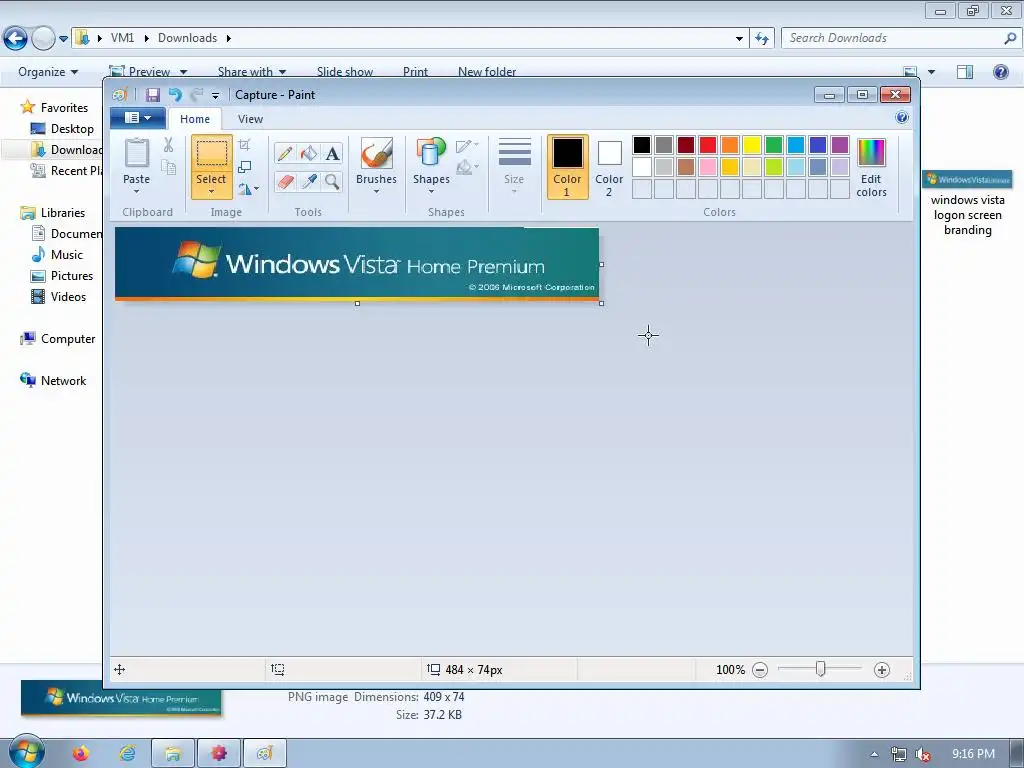Open Edit colors dialog
This screenshot has height=768, width=1024.
(x=871, y=167)
